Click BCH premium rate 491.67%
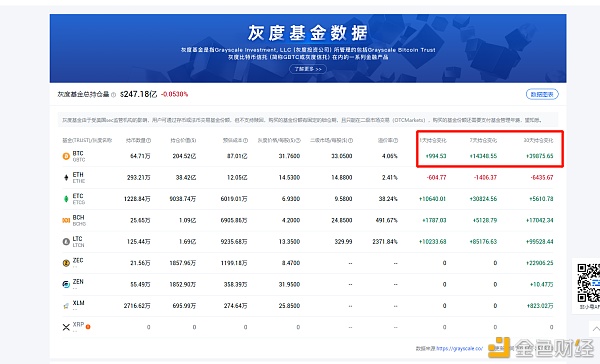Viewport: 600px width, 364px height. 386,220
